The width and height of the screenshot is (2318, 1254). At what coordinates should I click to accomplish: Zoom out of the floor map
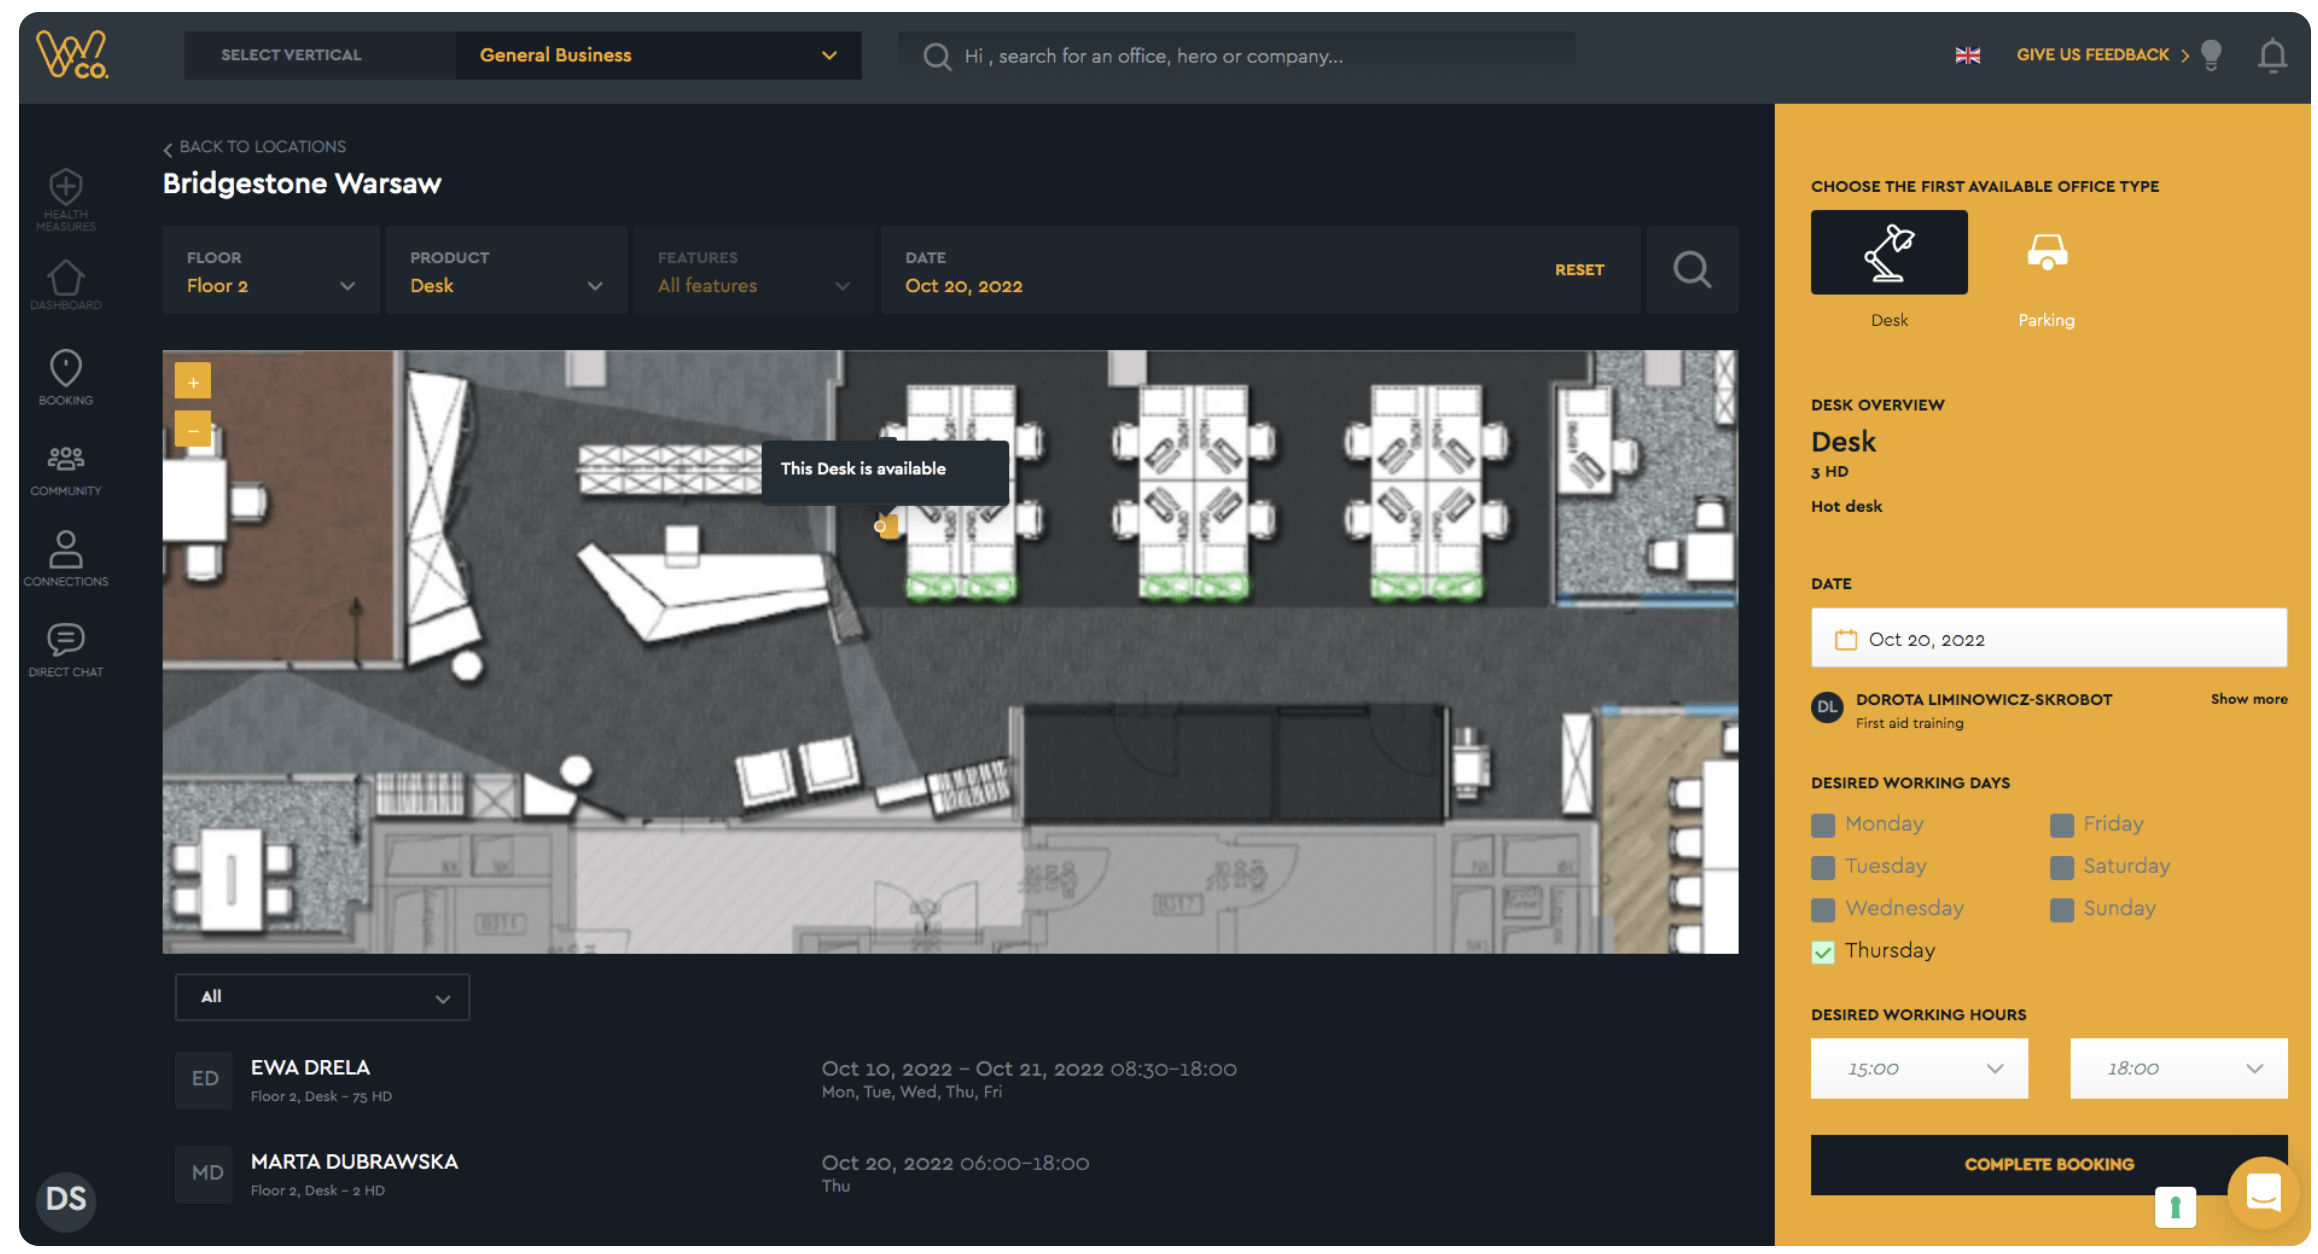pyautogui.click(x=193, y=430)
